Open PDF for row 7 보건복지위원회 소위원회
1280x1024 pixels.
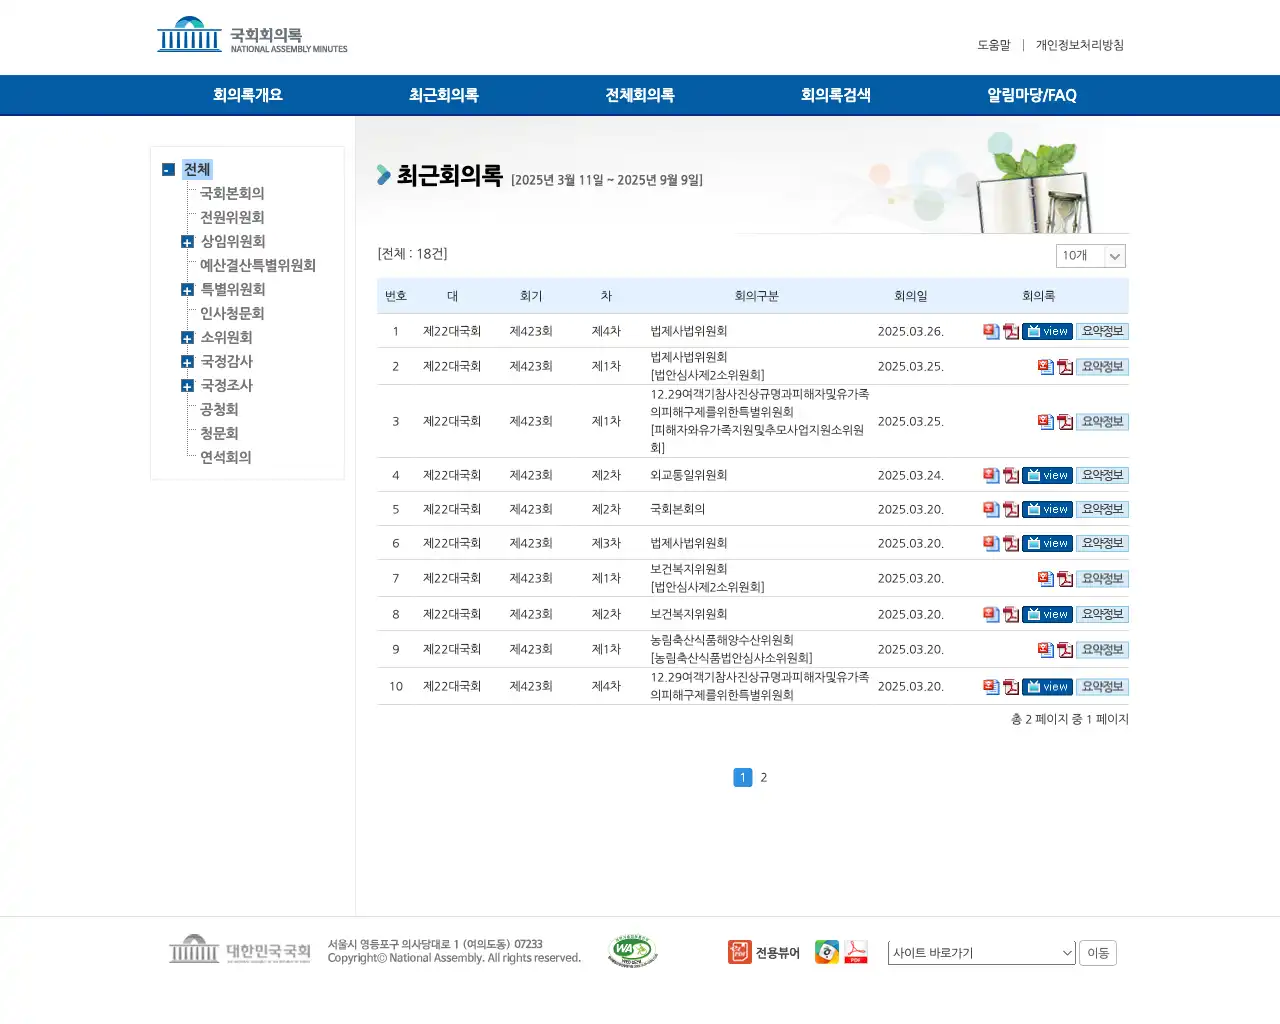(x=1066, y=579)
